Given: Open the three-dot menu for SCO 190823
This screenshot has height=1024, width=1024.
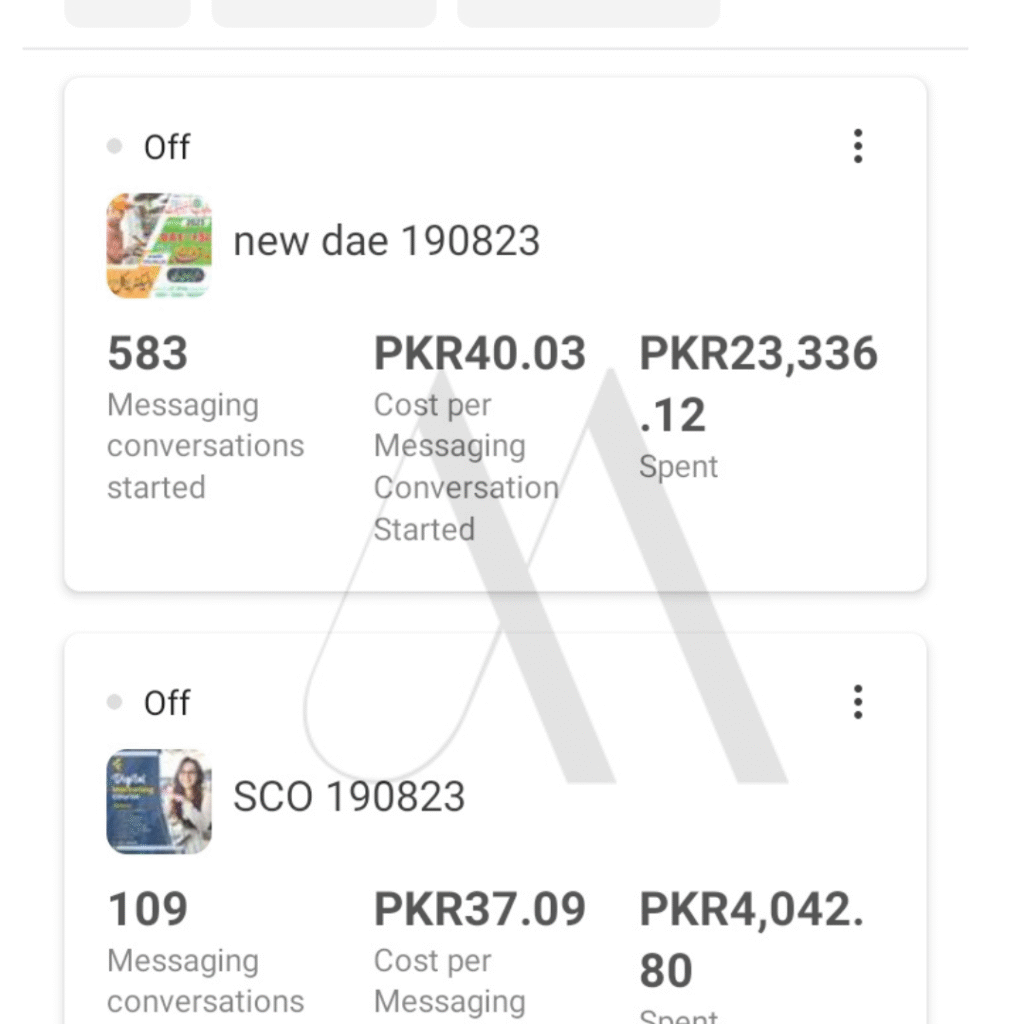Looking at the screenshot, I should 857,703.
